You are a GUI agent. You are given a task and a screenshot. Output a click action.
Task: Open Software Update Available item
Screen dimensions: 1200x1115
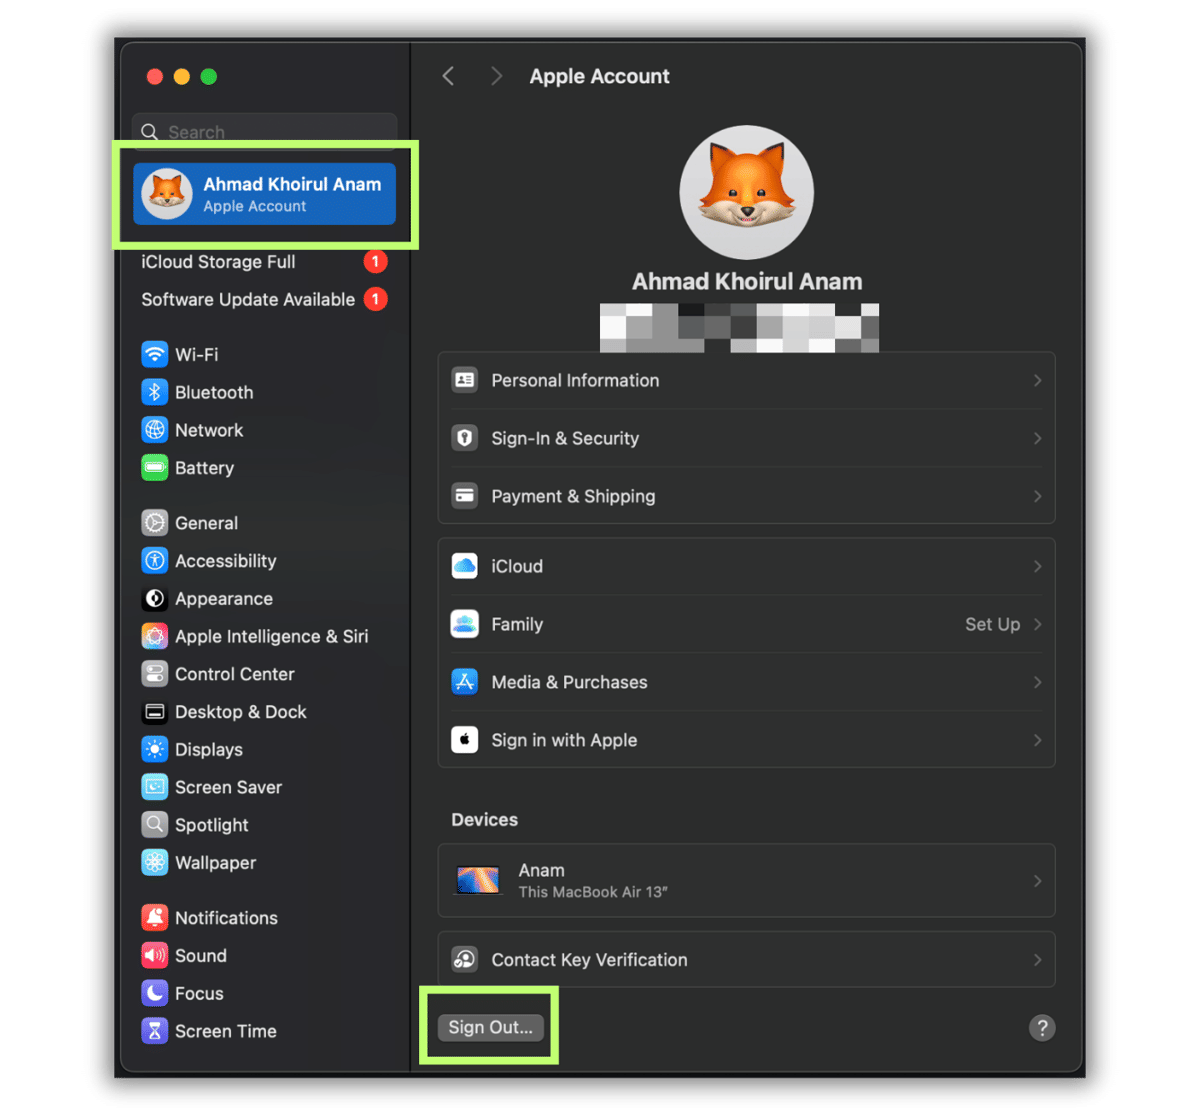click(264, 299)
